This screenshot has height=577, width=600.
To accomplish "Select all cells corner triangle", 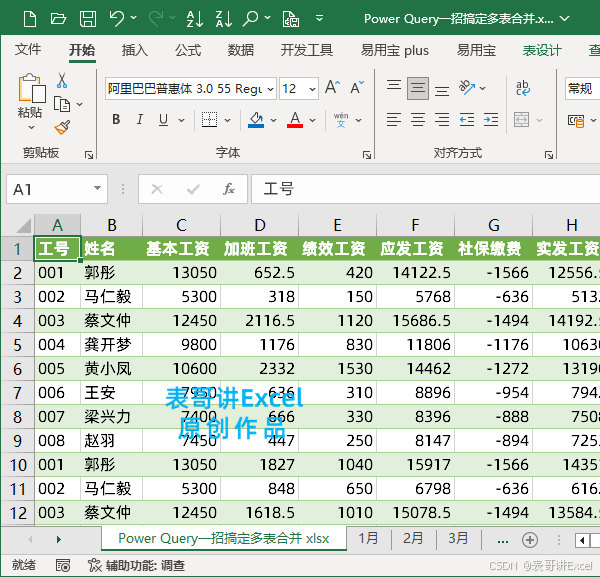I will point(23,226).
